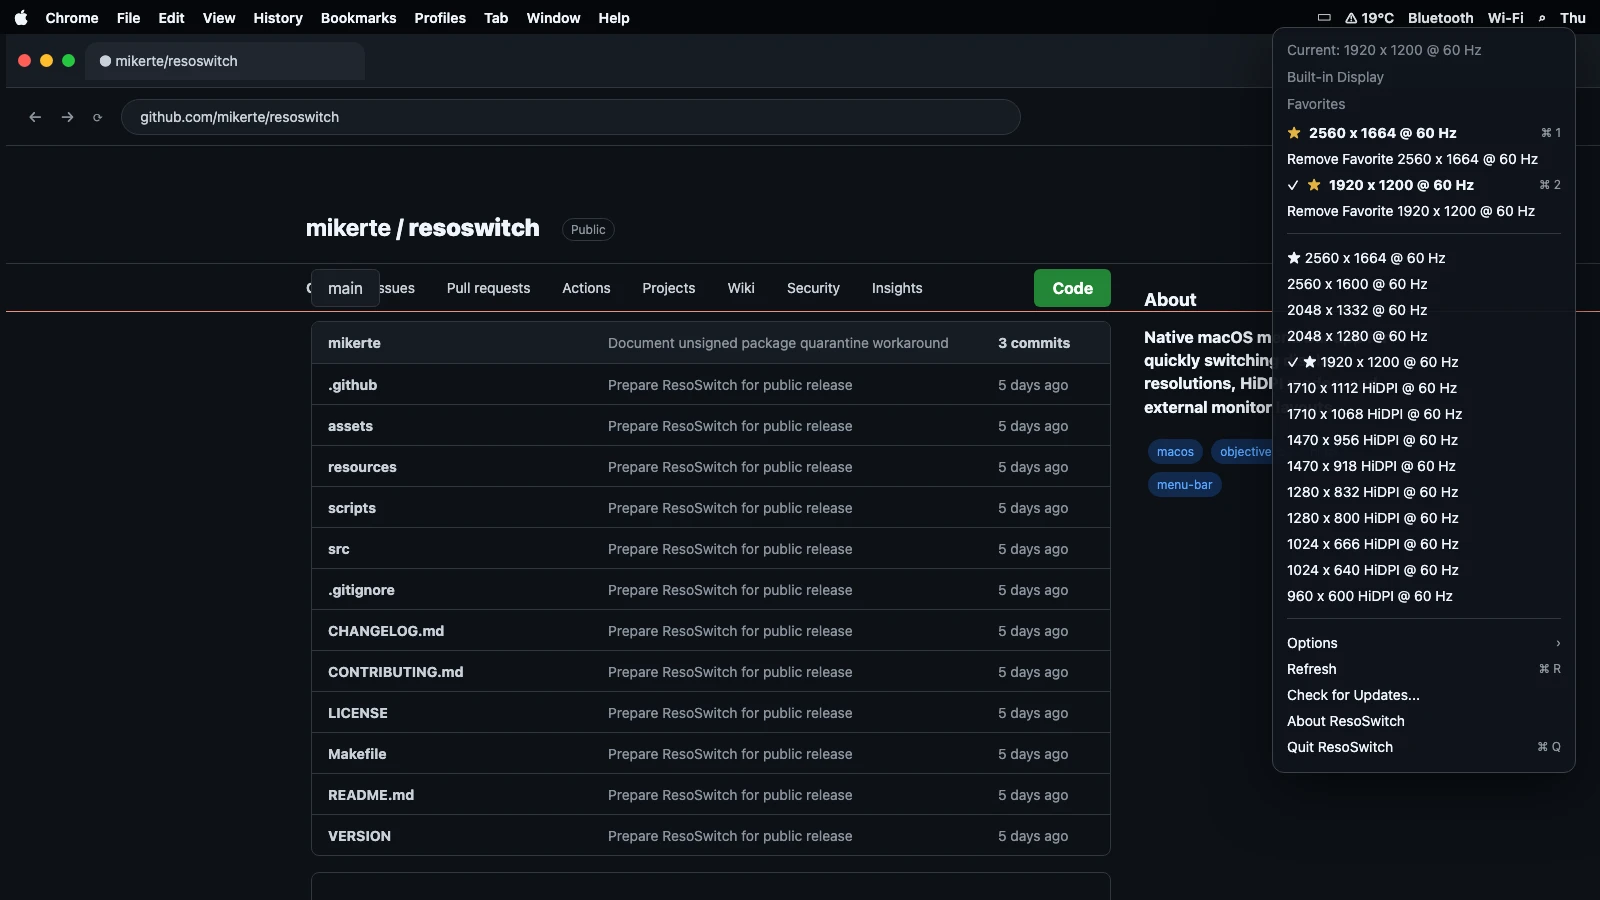Open Spotlight search magnifier in menu bar
The height and width of the screenshot is (900, 1600).
click(x=1542, y=18)
